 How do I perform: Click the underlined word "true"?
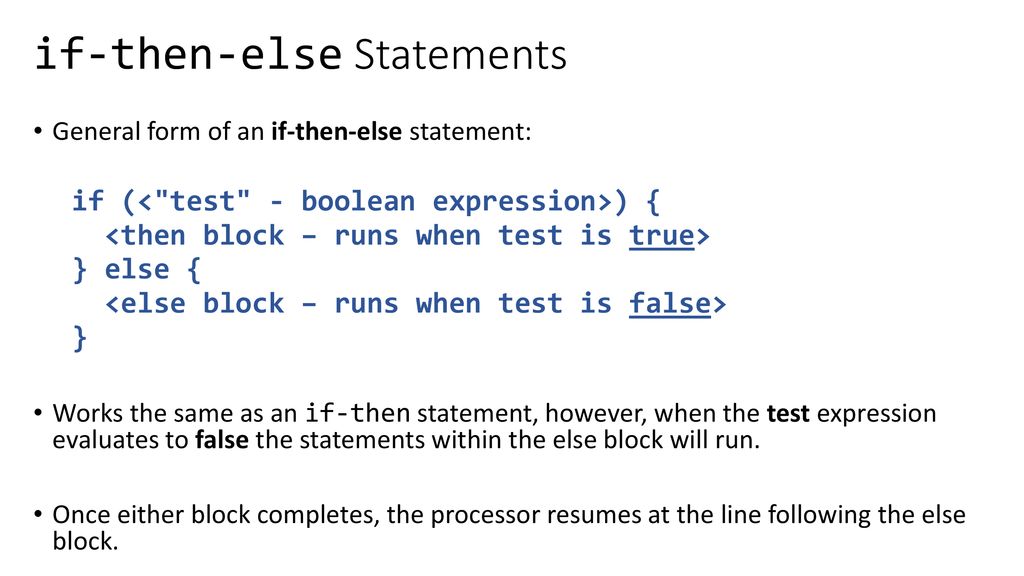[x=662, y=236]
